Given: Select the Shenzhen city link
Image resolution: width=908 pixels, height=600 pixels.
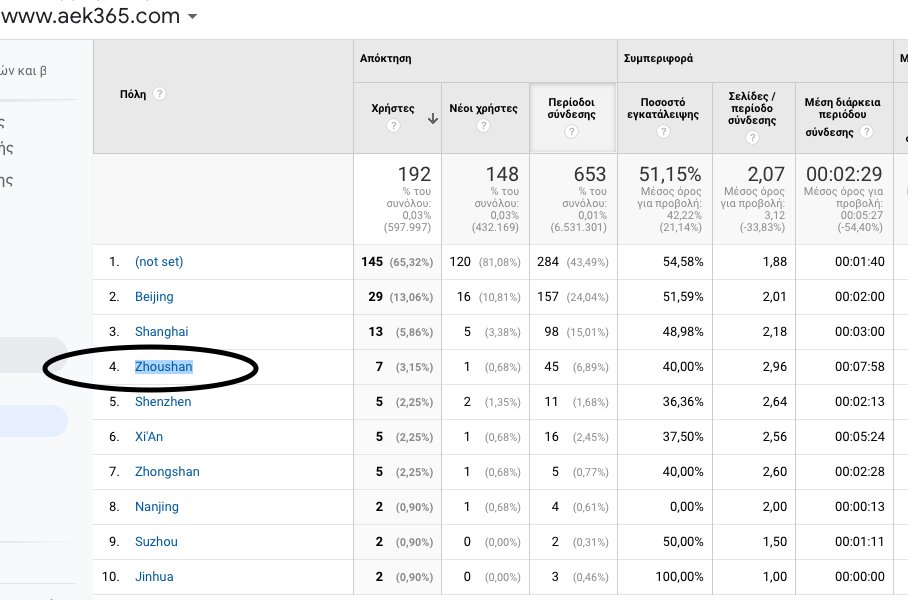Looking at the screenshot, I should click(163, 402).
